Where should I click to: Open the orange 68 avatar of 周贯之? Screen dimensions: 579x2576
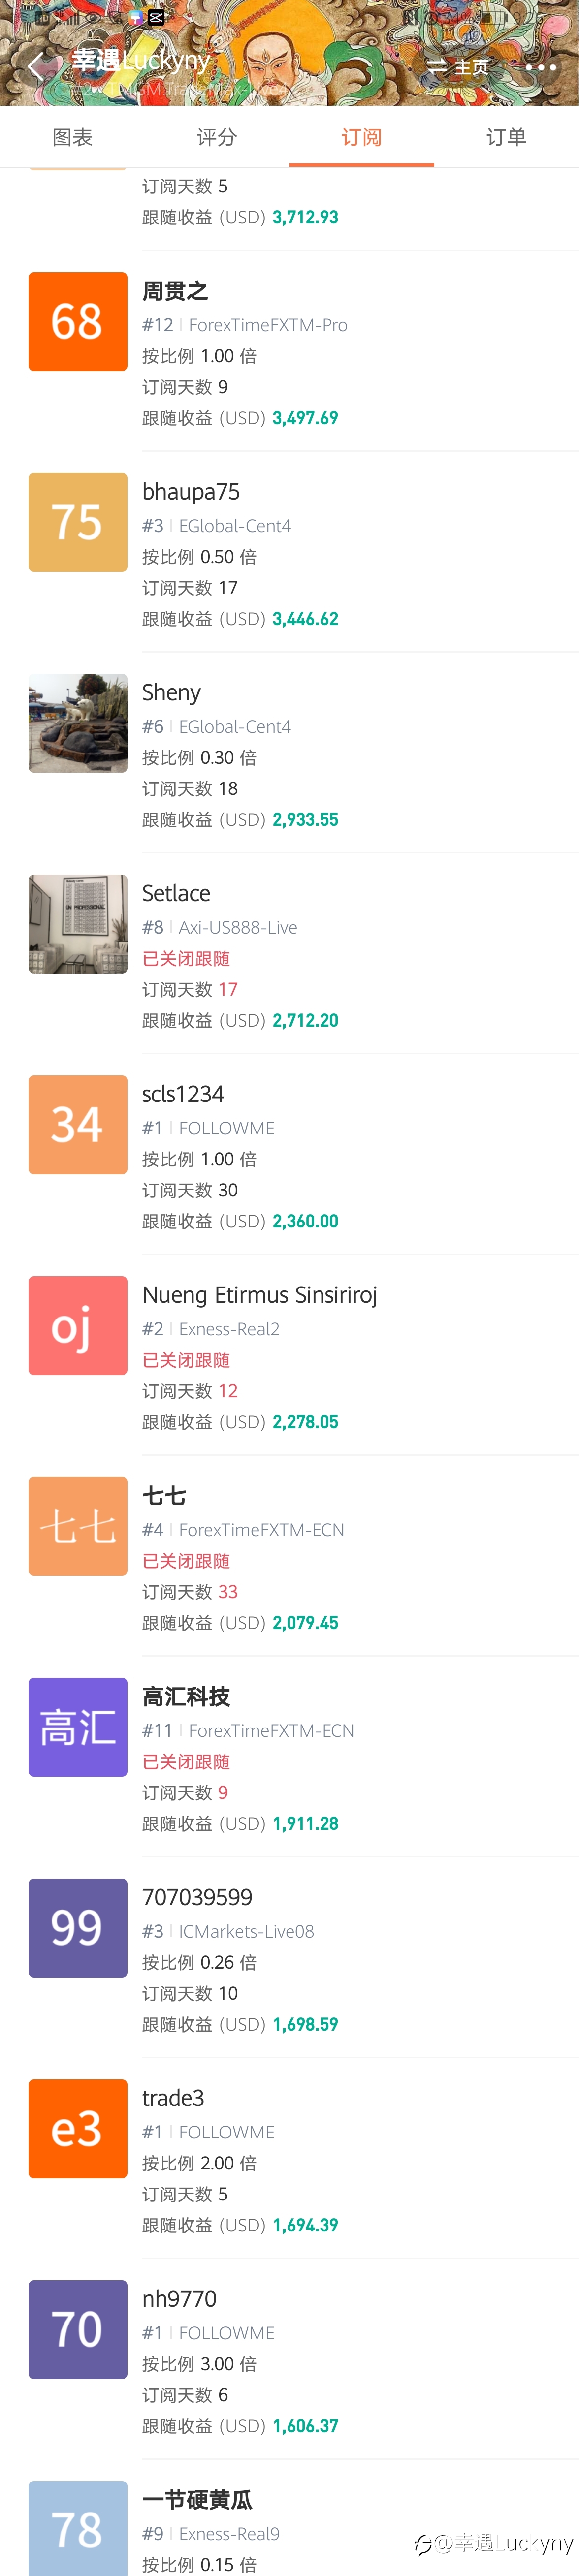point(78,321)
